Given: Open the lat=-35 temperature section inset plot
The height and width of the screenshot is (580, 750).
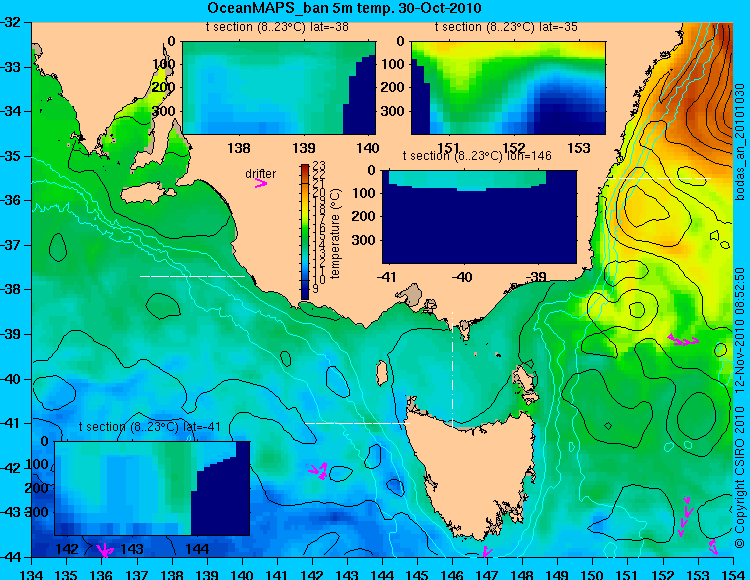Looking at the screenshot, I should pos(508,88).
